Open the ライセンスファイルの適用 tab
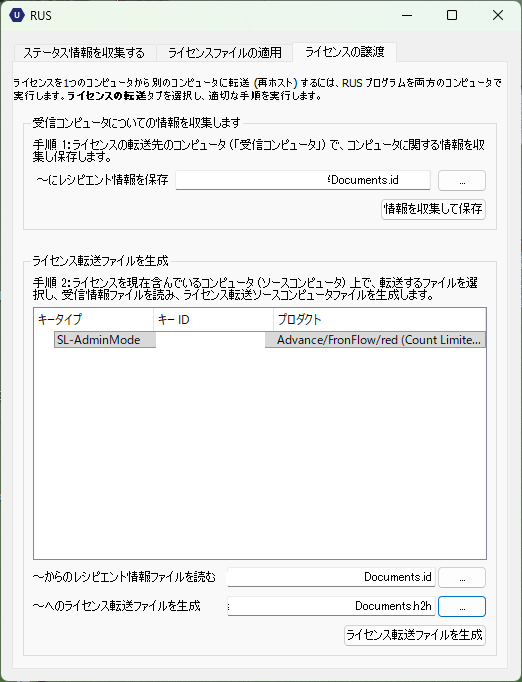 pyautogui.click(x=224, y=53)
